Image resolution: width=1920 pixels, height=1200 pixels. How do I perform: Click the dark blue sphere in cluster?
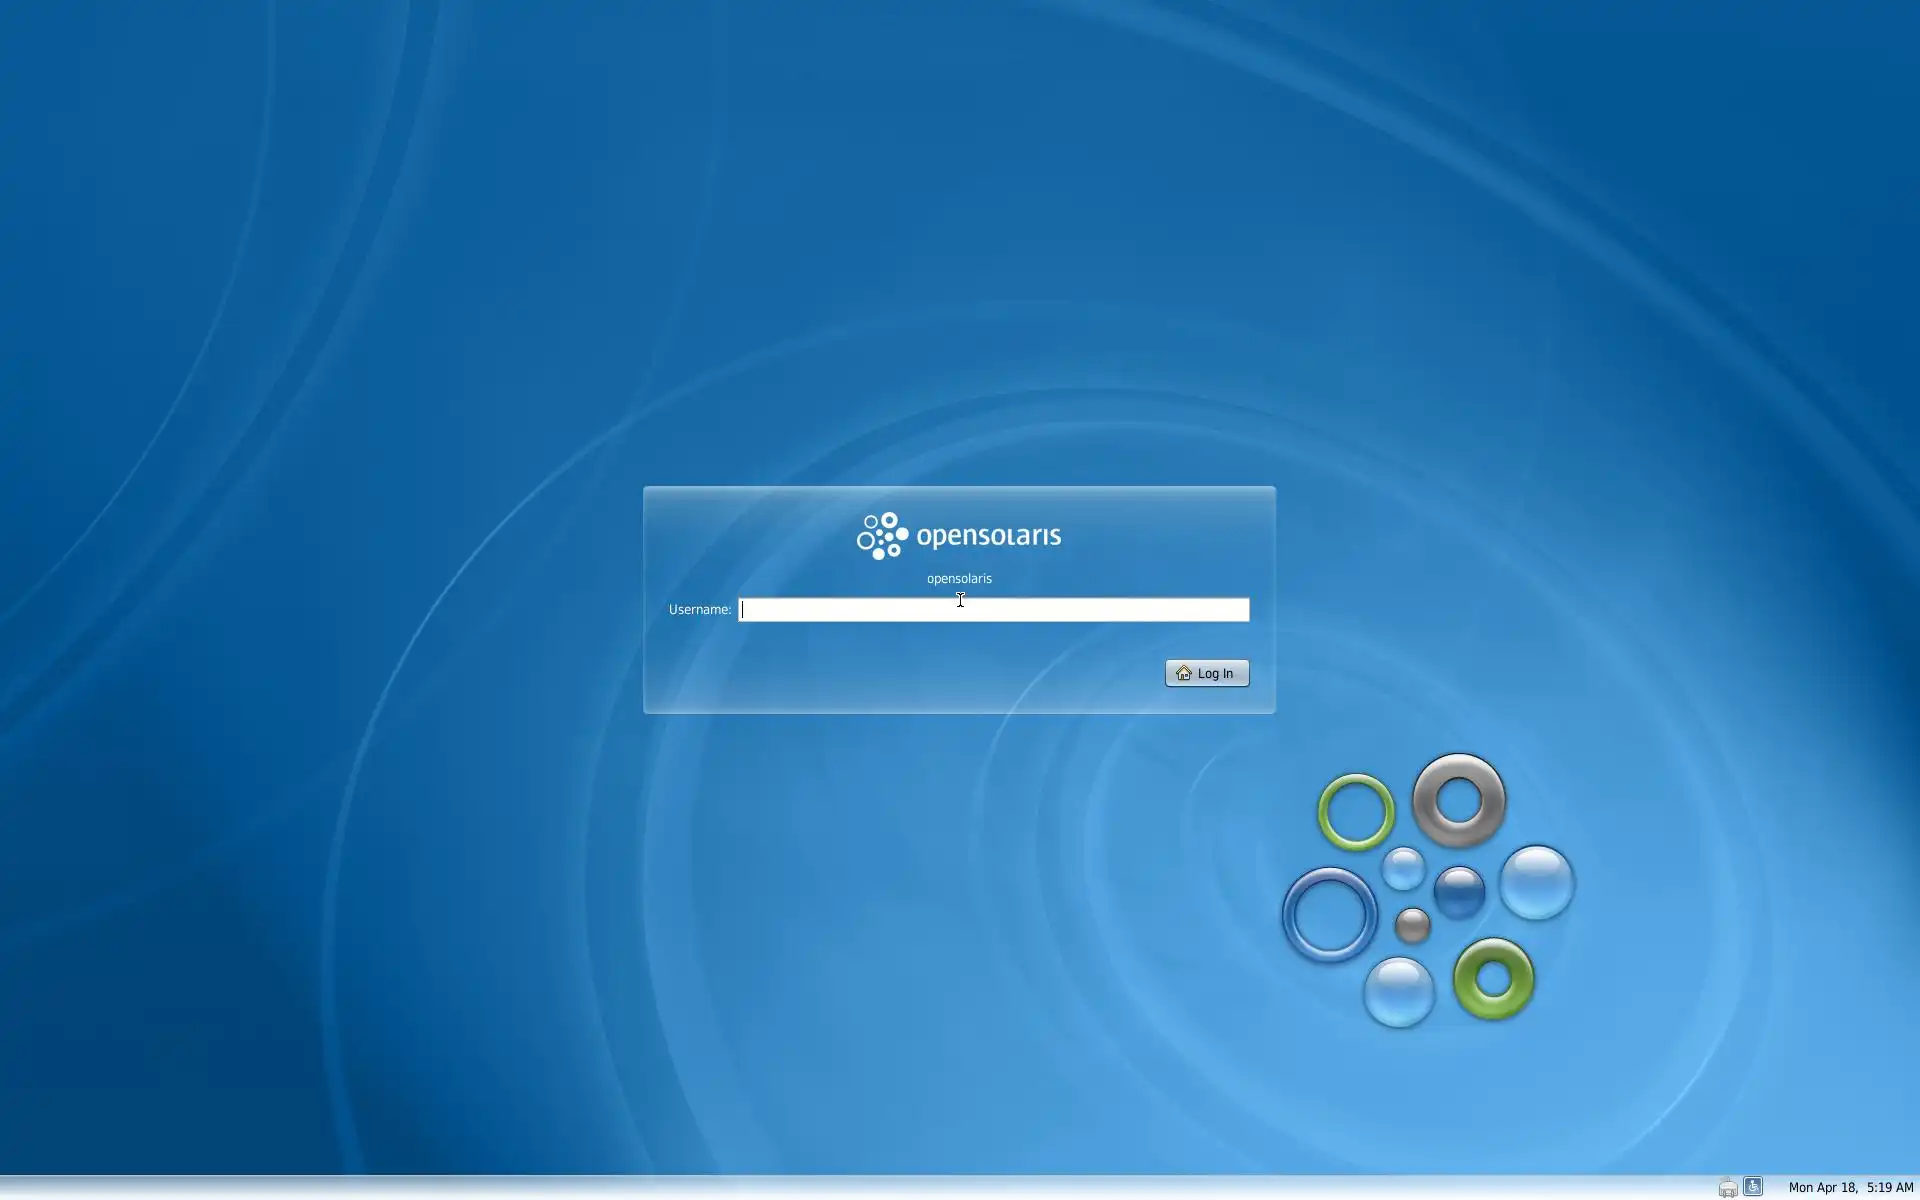[x=1459, y=891]
